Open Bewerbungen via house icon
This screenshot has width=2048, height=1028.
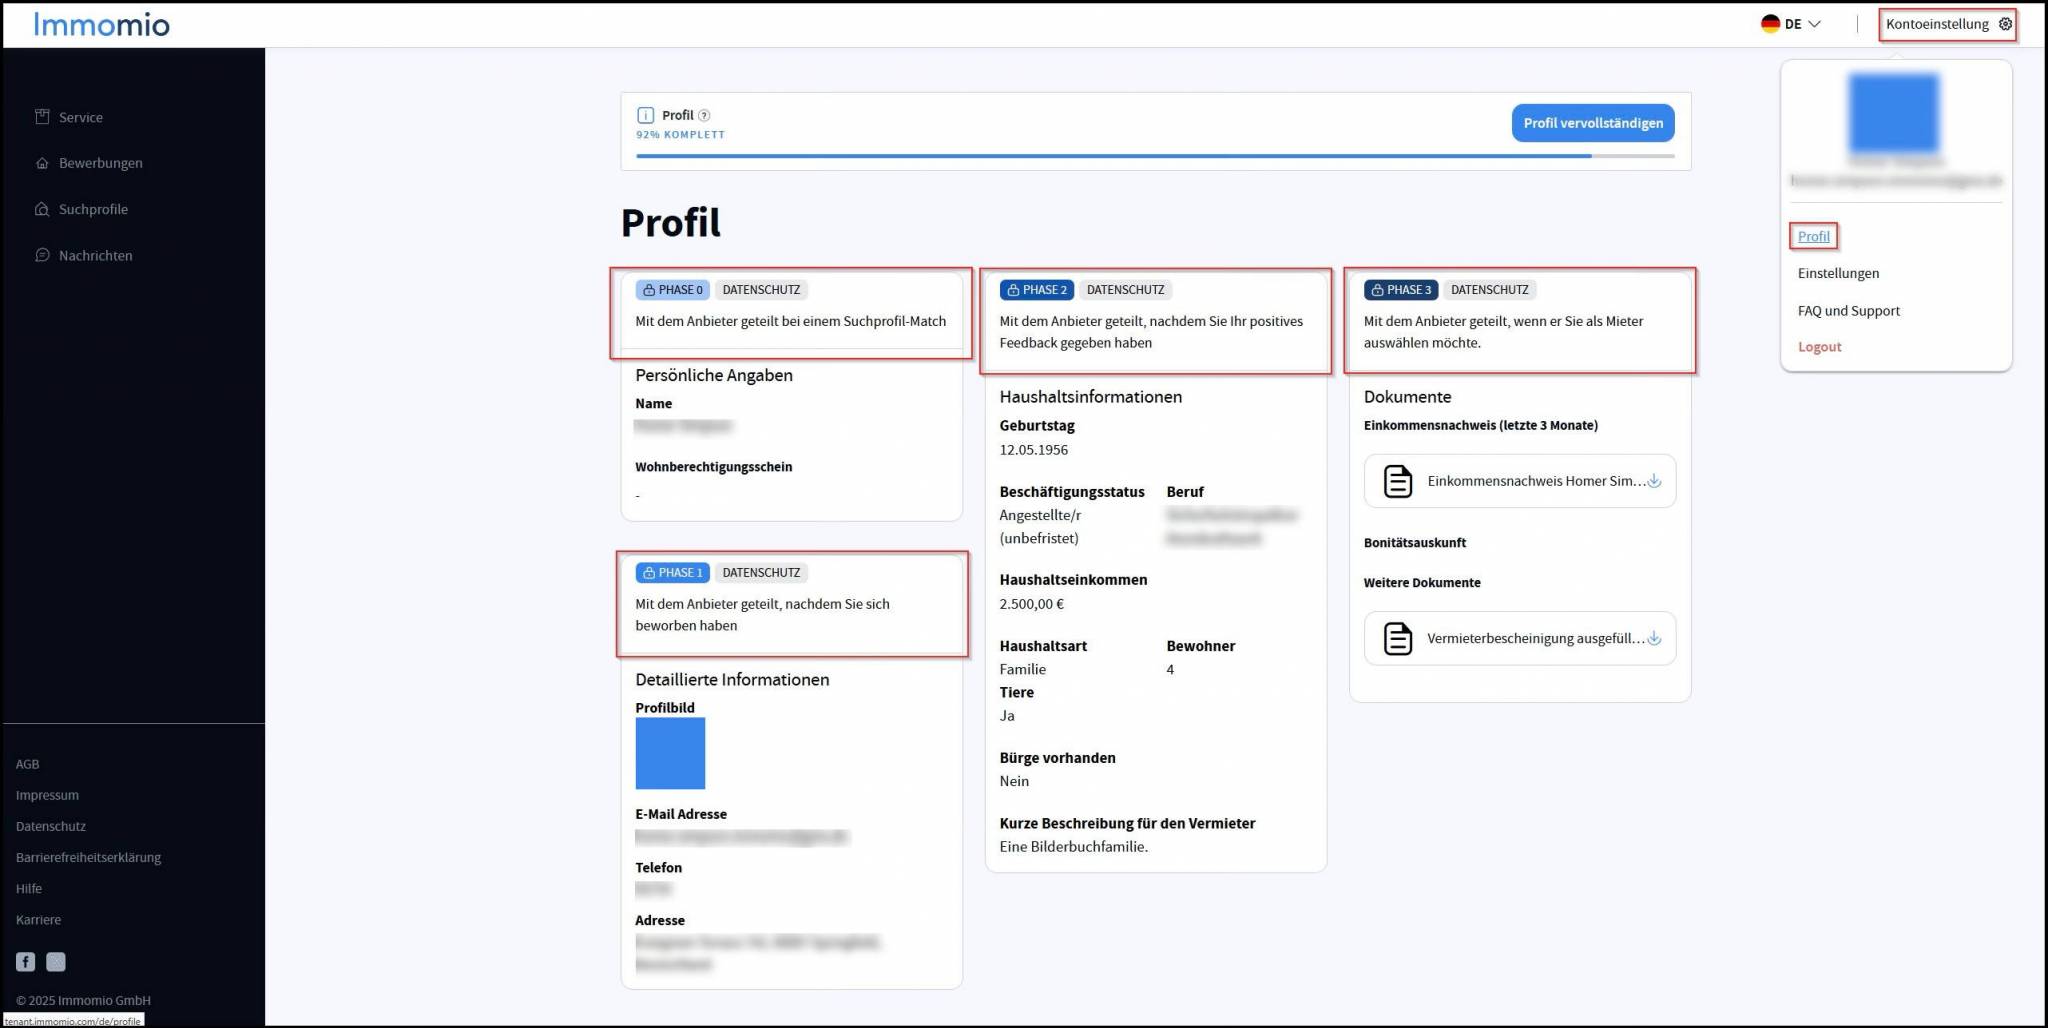(42, 163)
